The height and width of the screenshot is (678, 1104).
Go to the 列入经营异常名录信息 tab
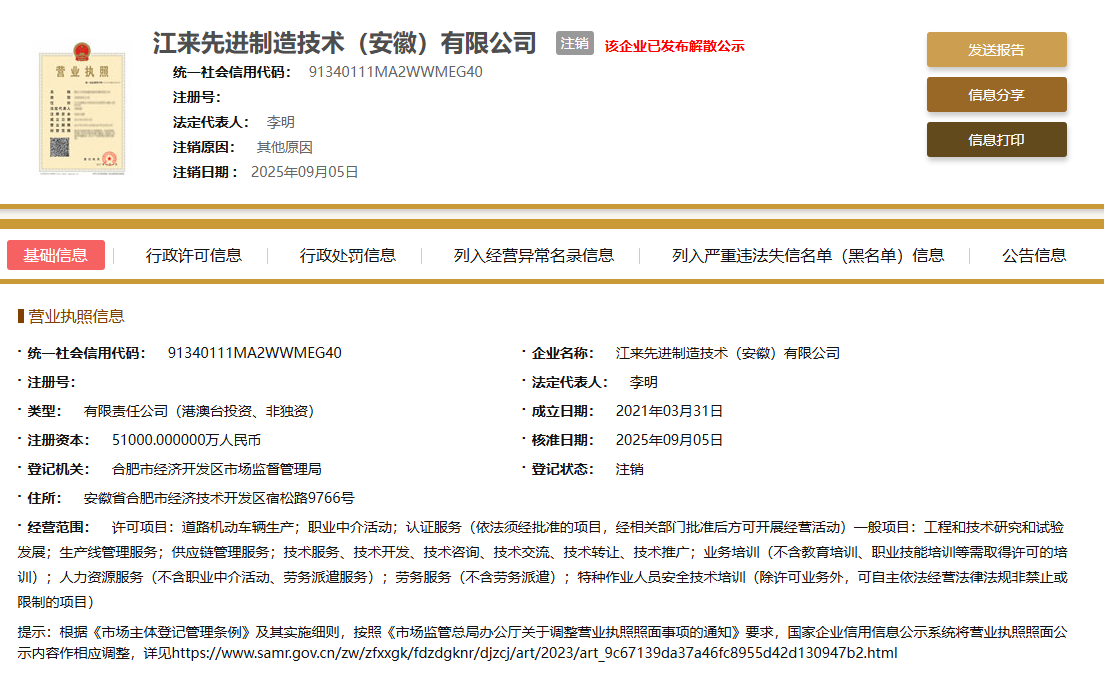534,255
